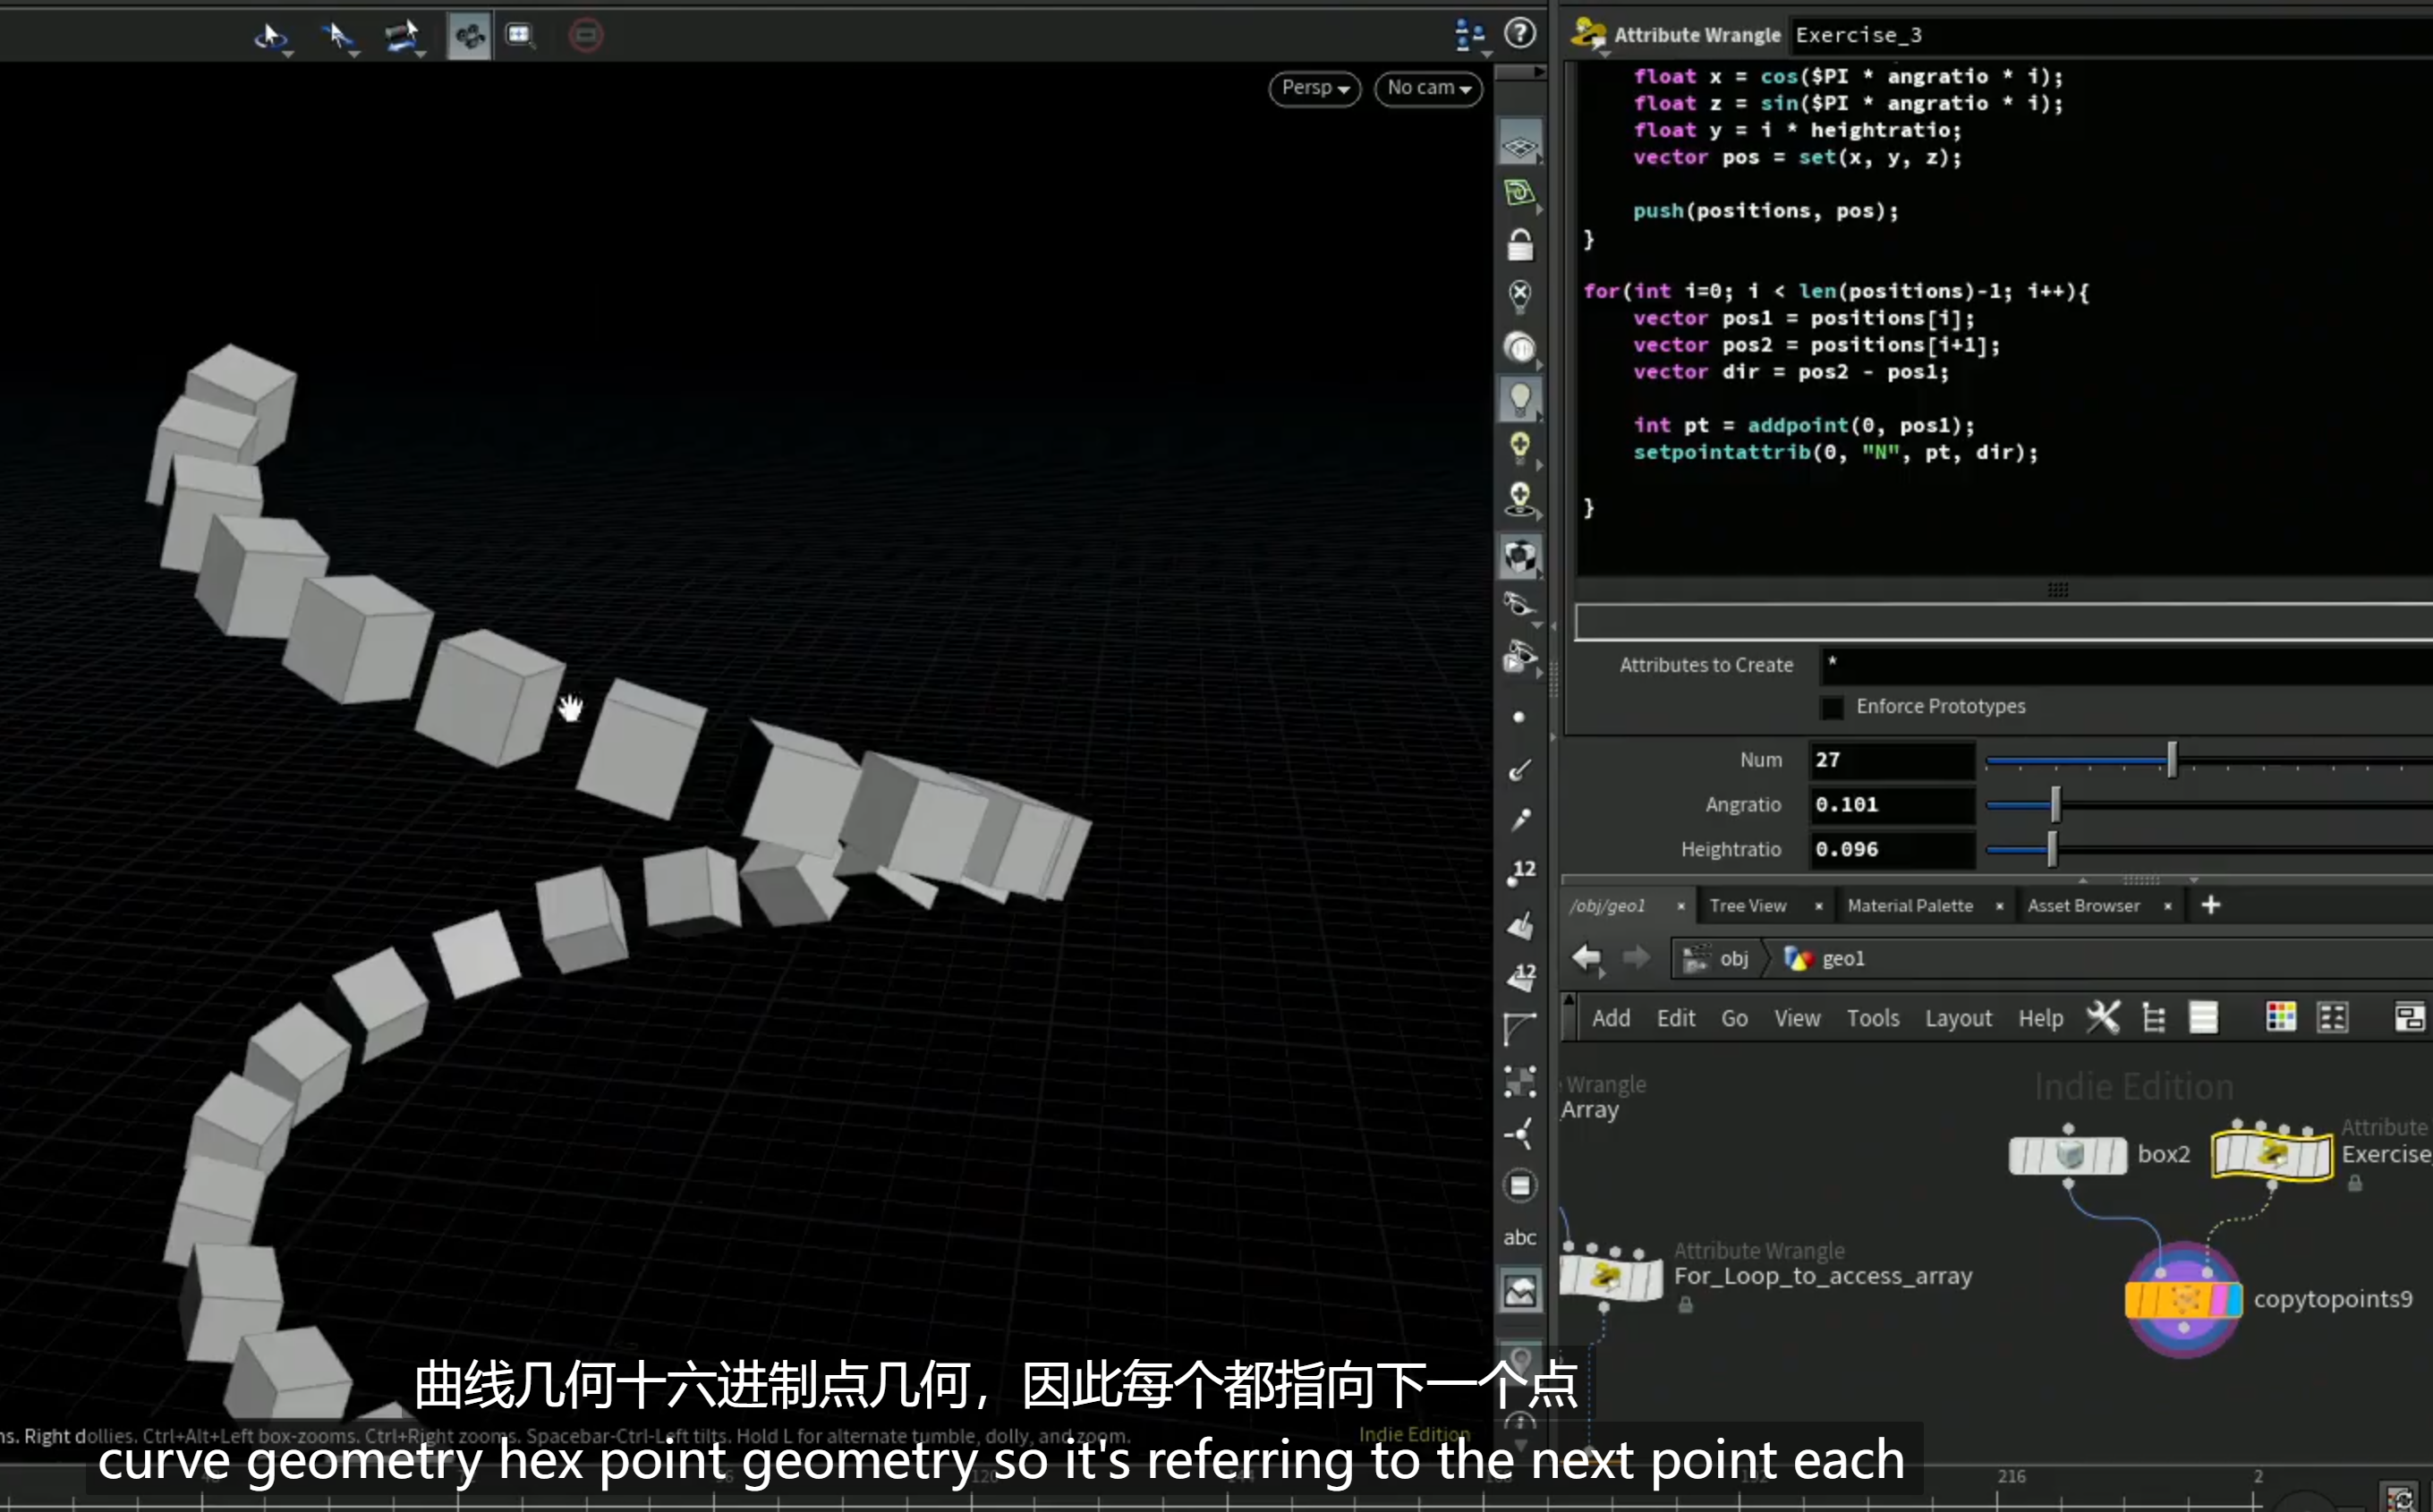Click the headlight only round lamp icon
The image size is (2433, 1512).
click(x=1520, y=348)
